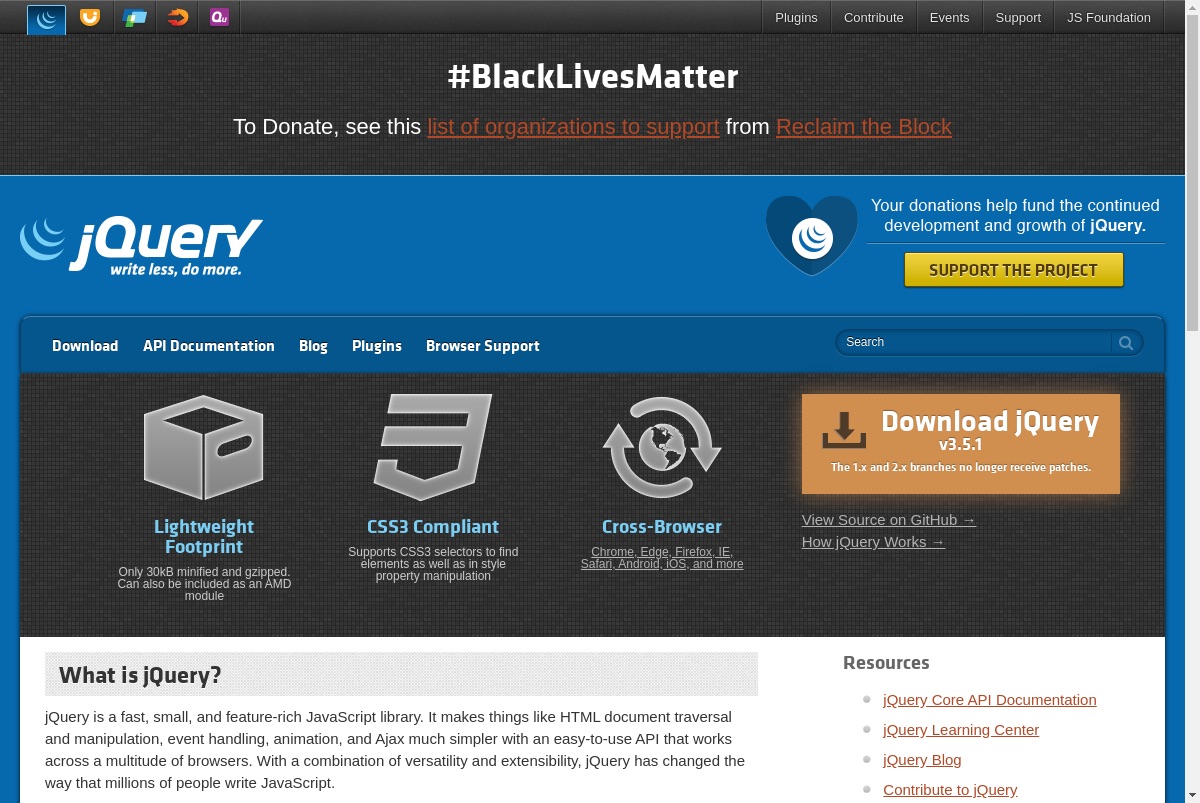This screenshot has width=1200, height=803.
Task: Open the jQuery UI project icon
Action: coord(90,17)
